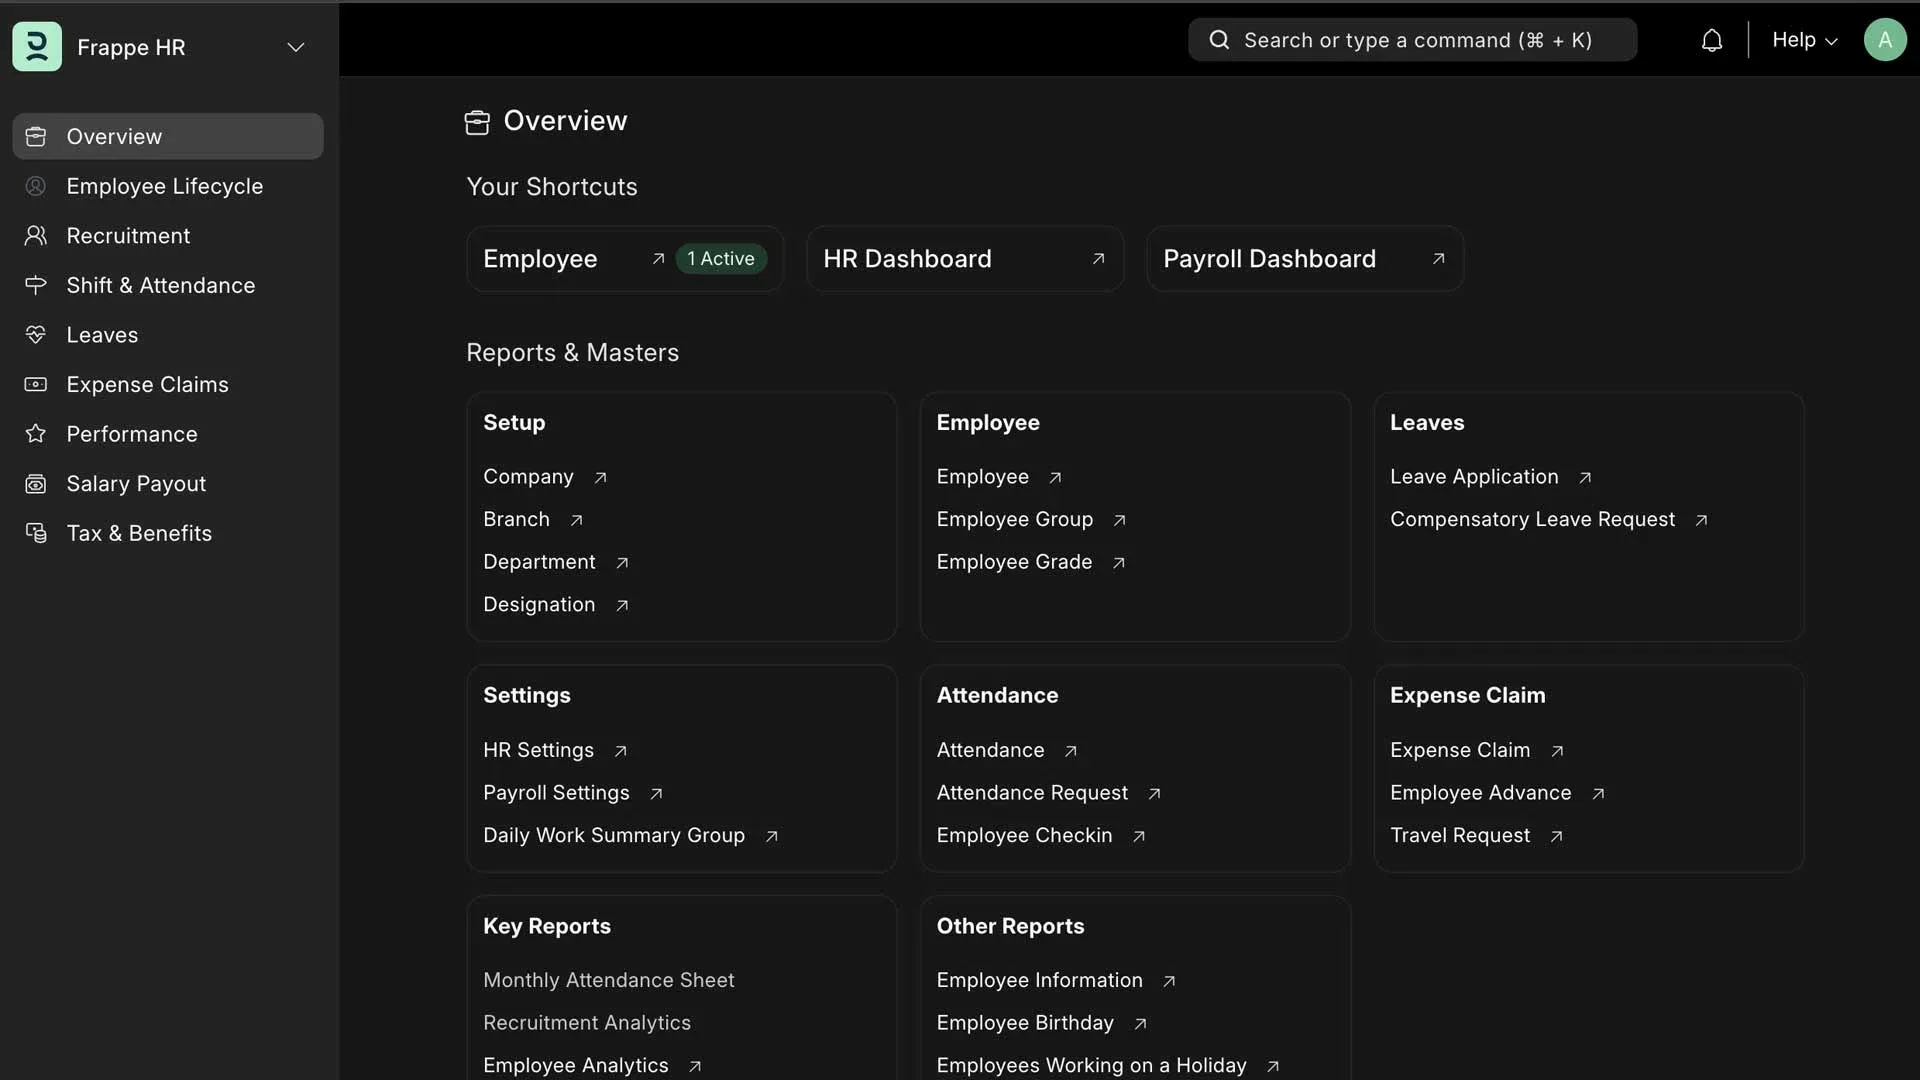Click the Tax & Benefits sidebar icon
This screenshot has height=1080, width=1920.
click(x=36, y=533)
